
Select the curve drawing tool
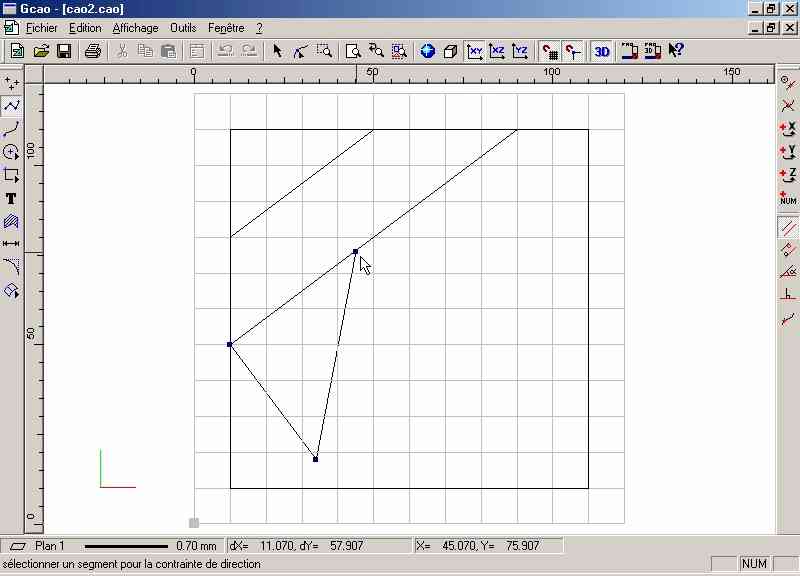click(11, 129)
